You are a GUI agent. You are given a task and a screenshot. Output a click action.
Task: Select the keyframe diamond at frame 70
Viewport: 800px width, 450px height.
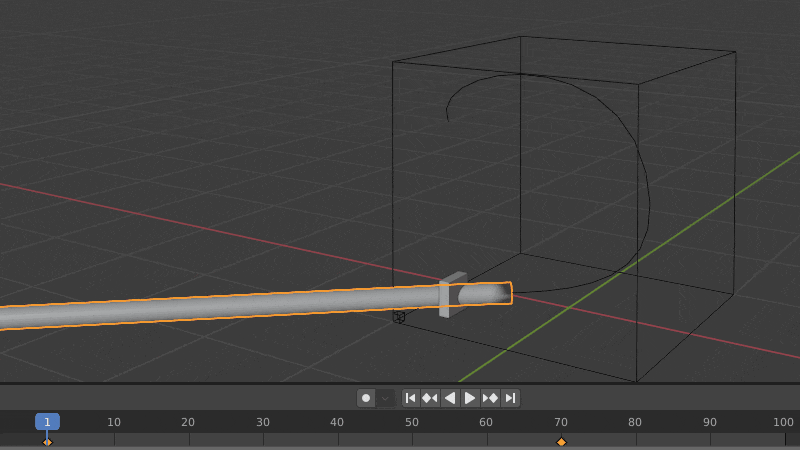coord(561,442)
